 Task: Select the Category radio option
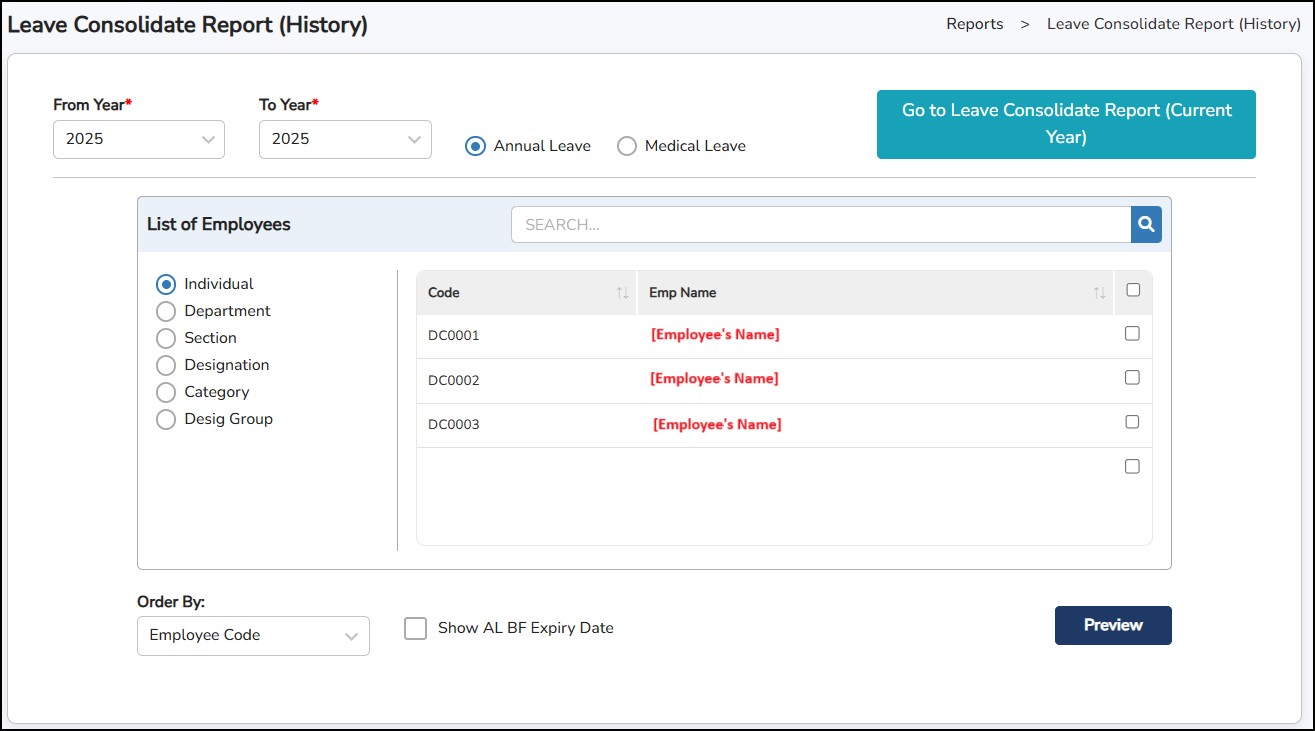(x=166, y=392)
